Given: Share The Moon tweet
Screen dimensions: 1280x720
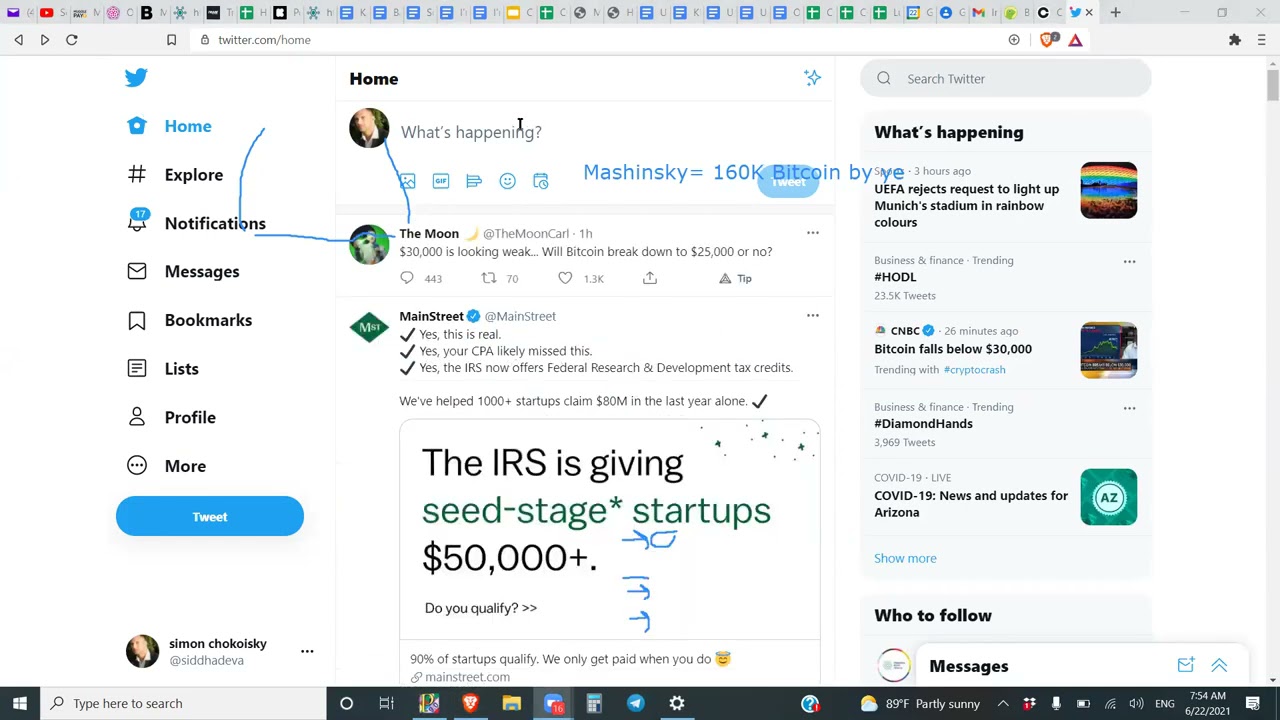Looking at the screenshot, I should click(650, 278).
